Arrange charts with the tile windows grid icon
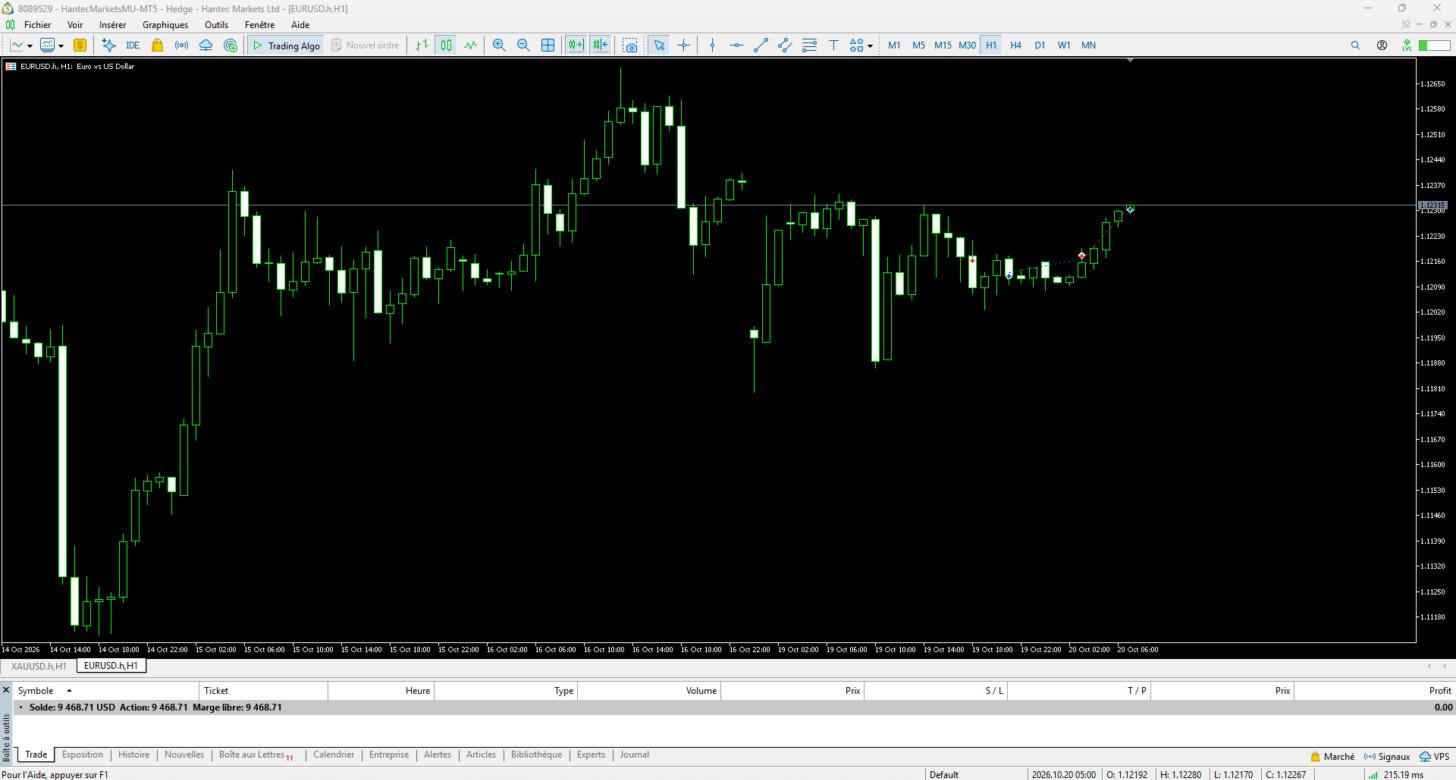This screenshot has height=780, width=1456. click(x=548, y=45)
